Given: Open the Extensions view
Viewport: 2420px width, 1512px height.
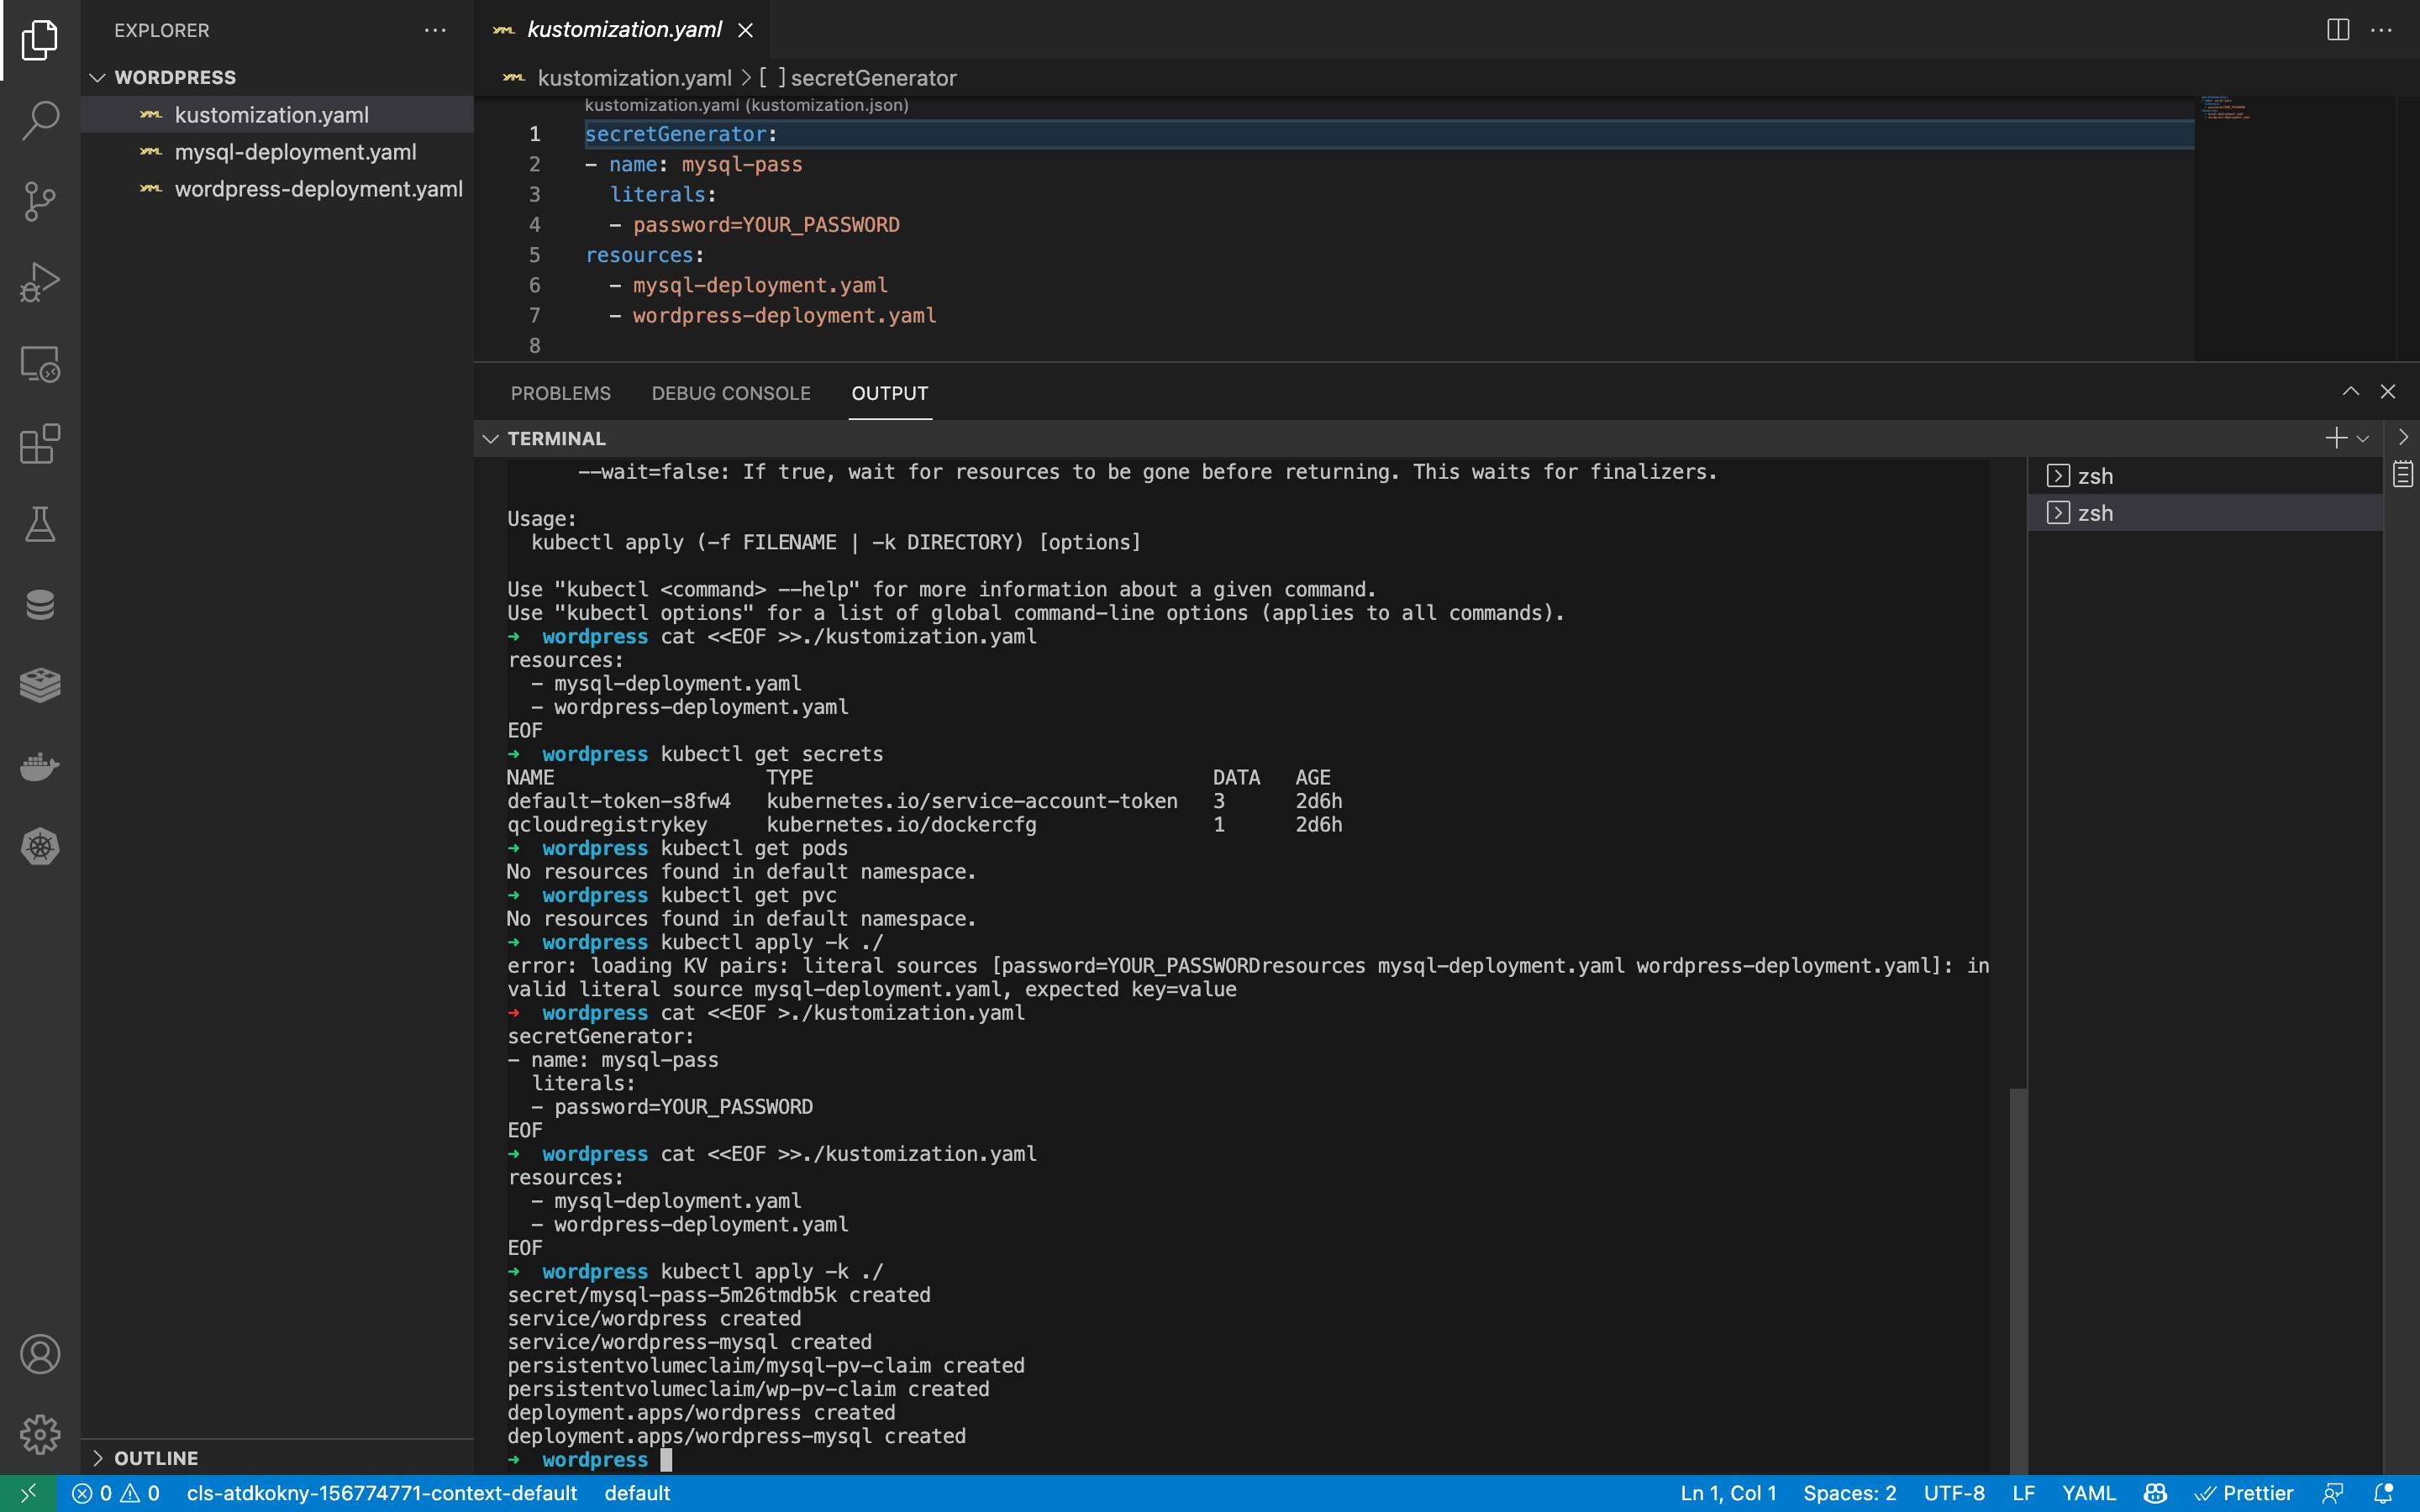Looking at the screenshot, I should click(x=40, y=444).
